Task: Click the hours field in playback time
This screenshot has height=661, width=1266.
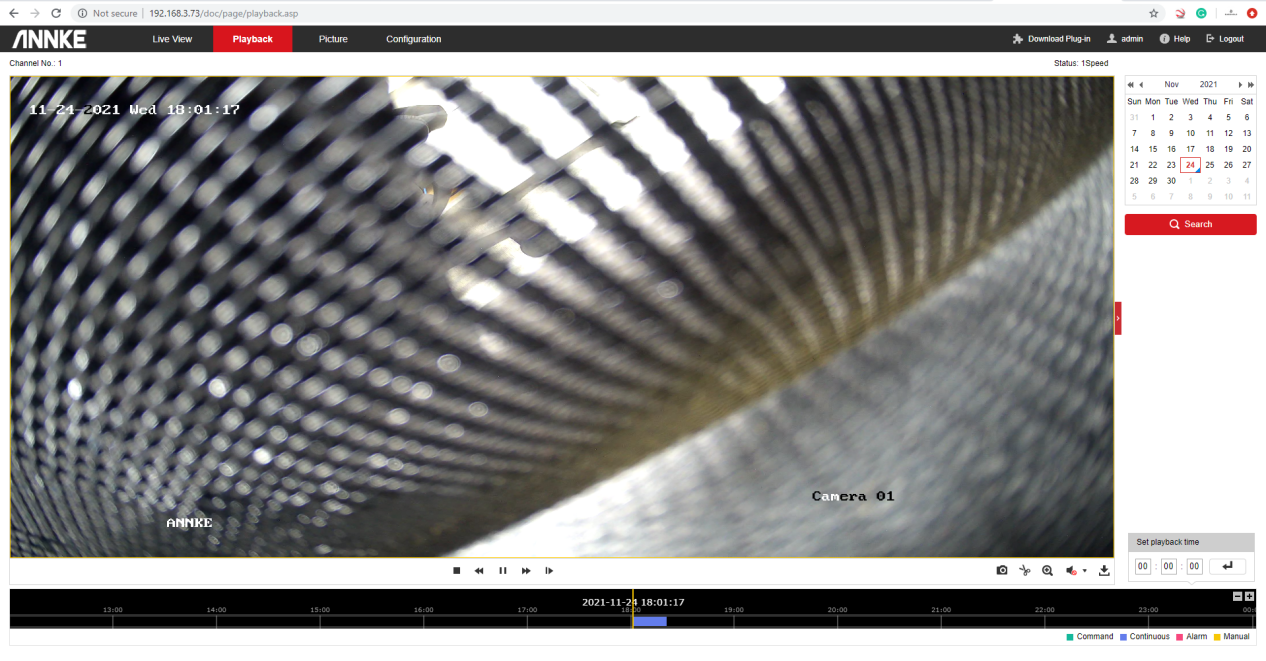Action: point(1143,567)
